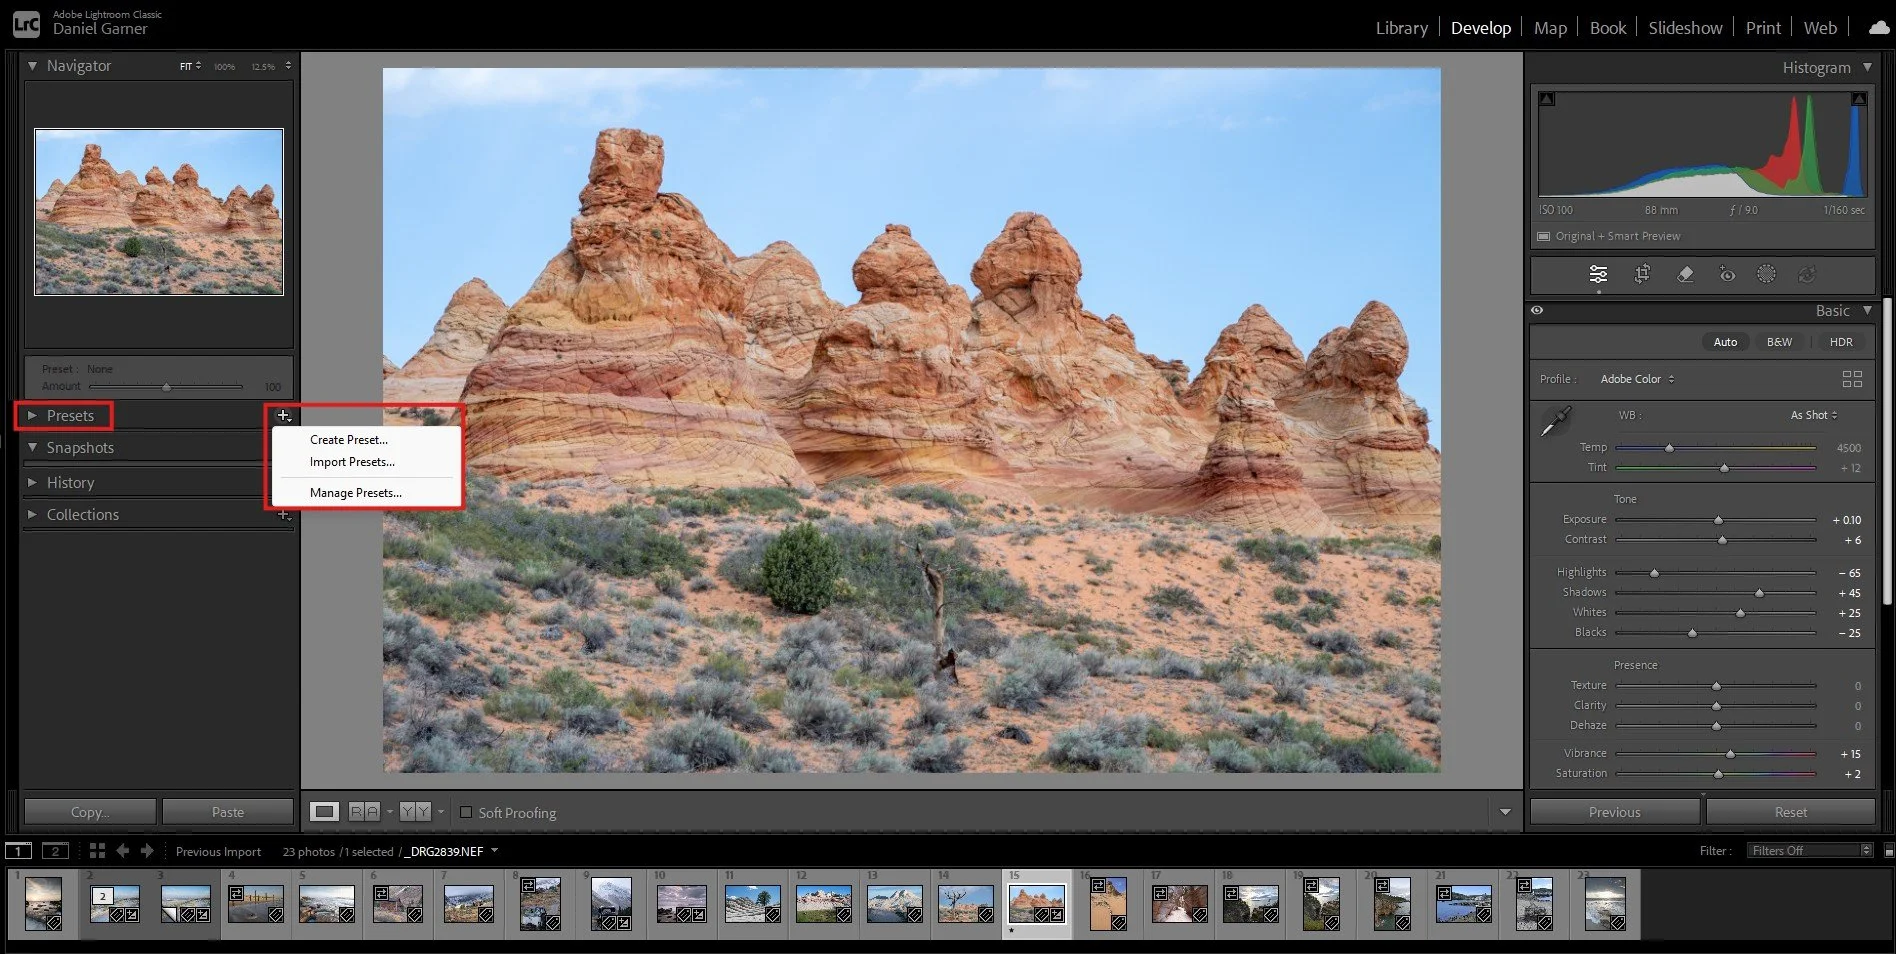The width and height of the screenshot is (1896, 954).
Task: Select the Edit sliders tool icon
Action: pos(1598,274)
